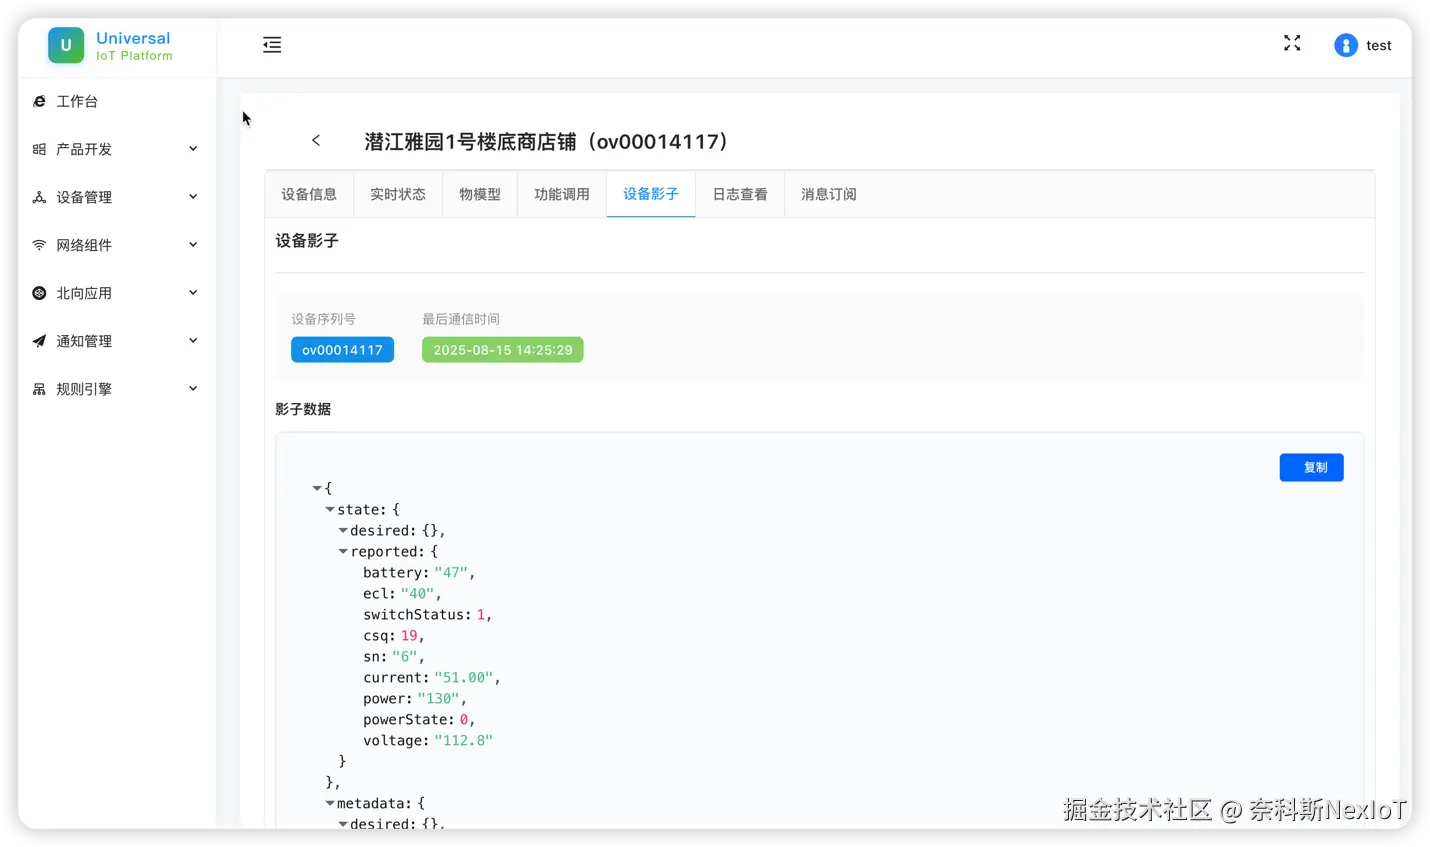Collapse the state node in shadow JSON

tap(330, 509)
